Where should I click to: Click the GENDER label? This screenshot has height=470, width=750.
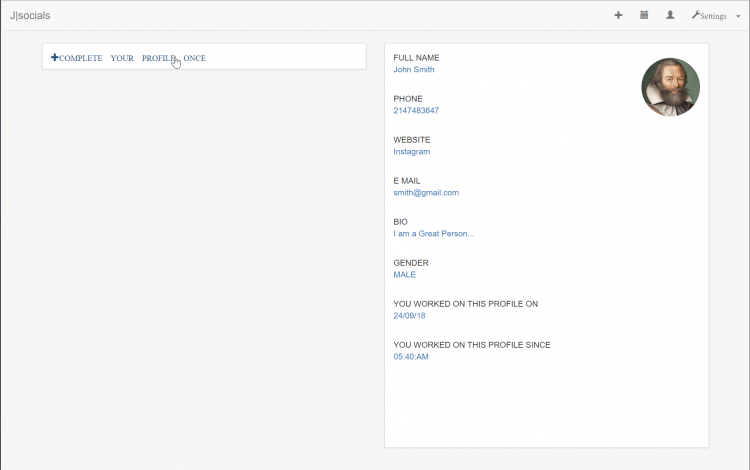(411, 263)
